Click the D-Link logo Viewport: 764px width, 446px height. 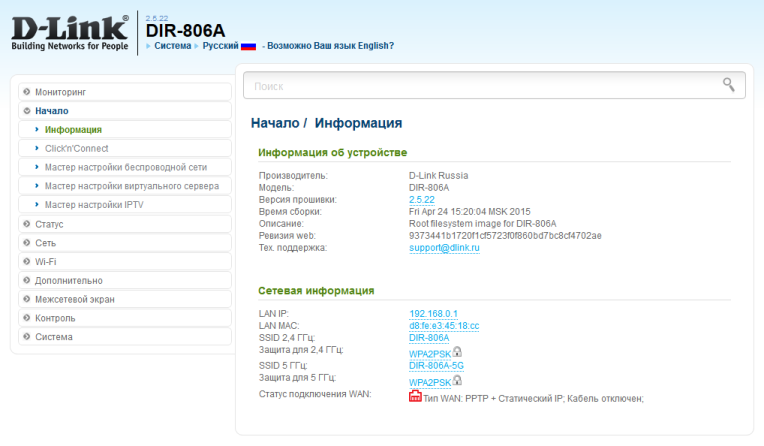coord(70,33)
